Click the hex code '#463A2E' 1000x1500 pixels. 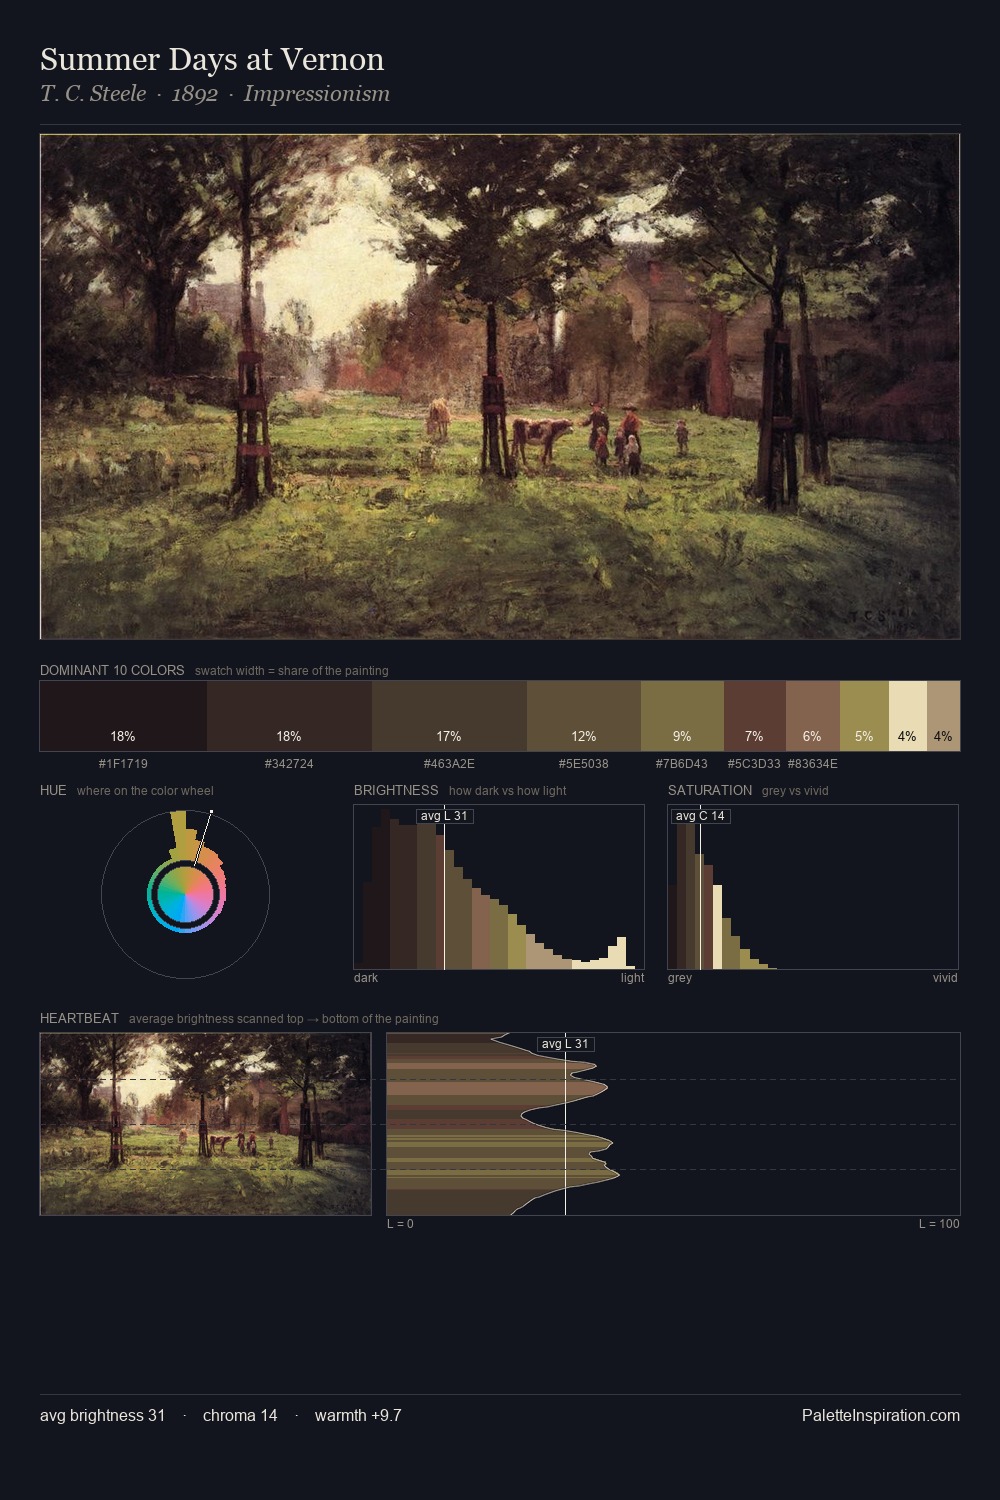449,764
